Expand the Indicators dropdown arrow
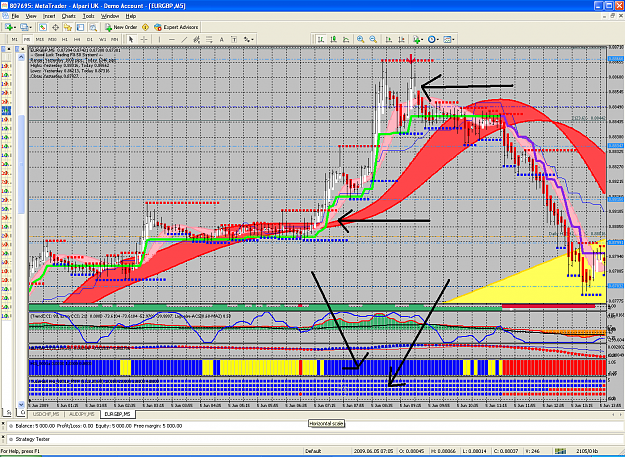This screenshot has width=625, height=457. click(x=423, y=40)
